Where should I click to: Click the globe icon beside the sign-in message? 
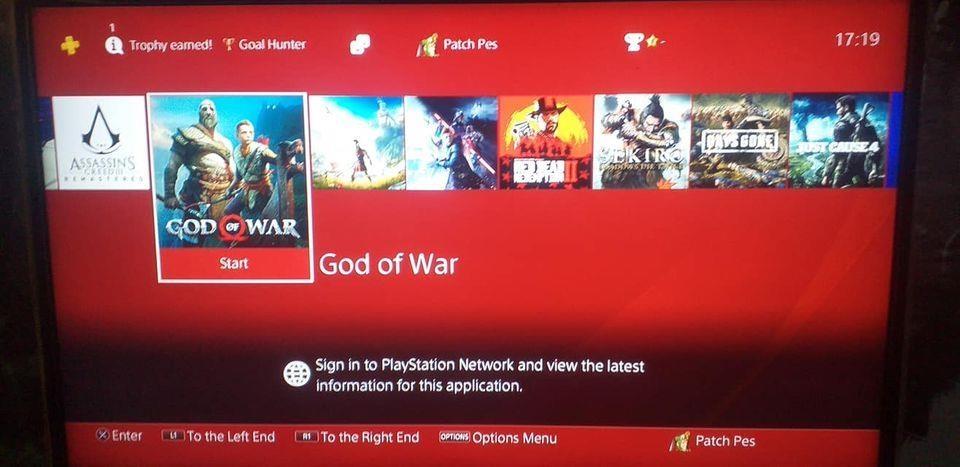[x=297, y=374]
